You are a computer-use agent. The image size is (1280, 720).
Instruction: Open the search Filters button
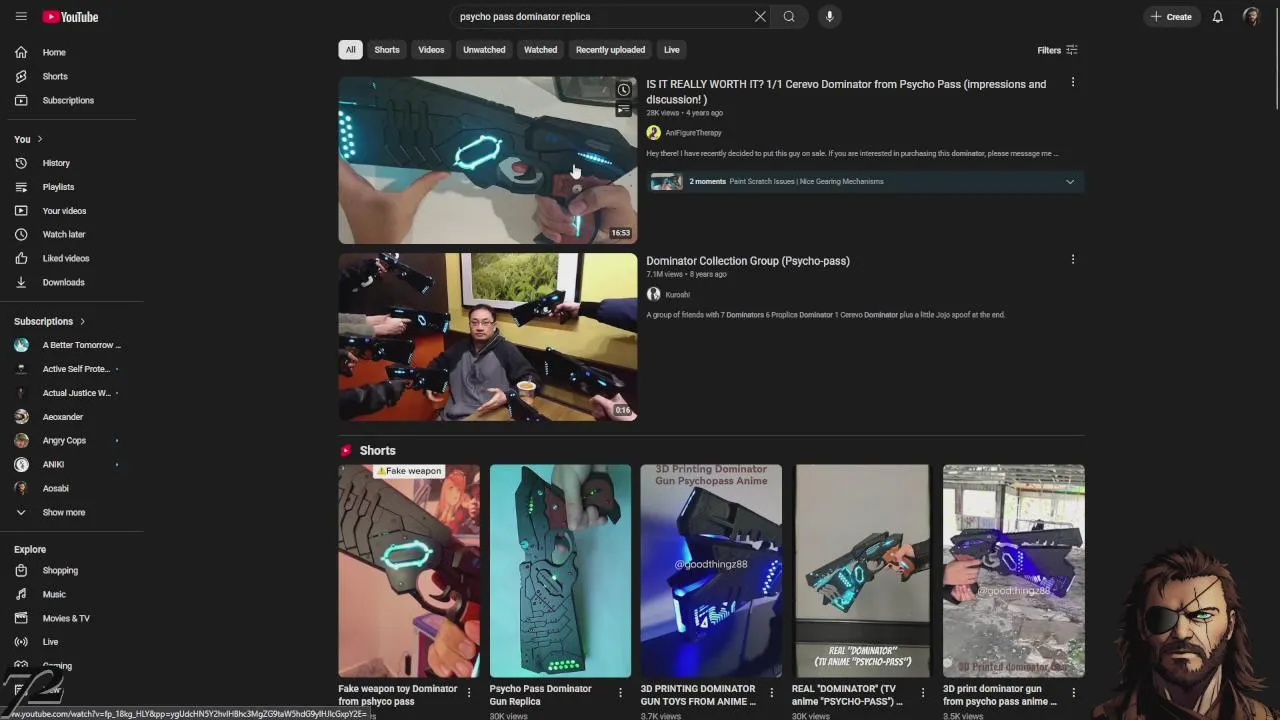[1057, 50]
